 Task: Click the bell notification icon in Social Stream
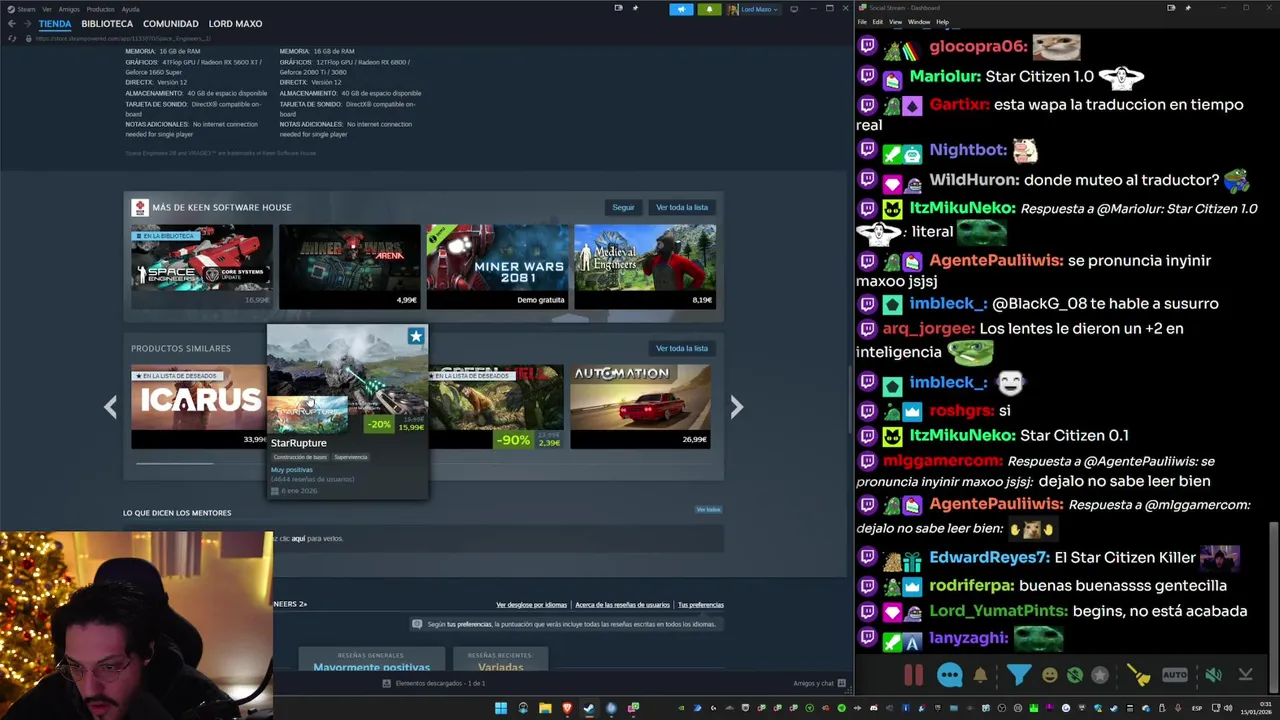coord(980,675)
